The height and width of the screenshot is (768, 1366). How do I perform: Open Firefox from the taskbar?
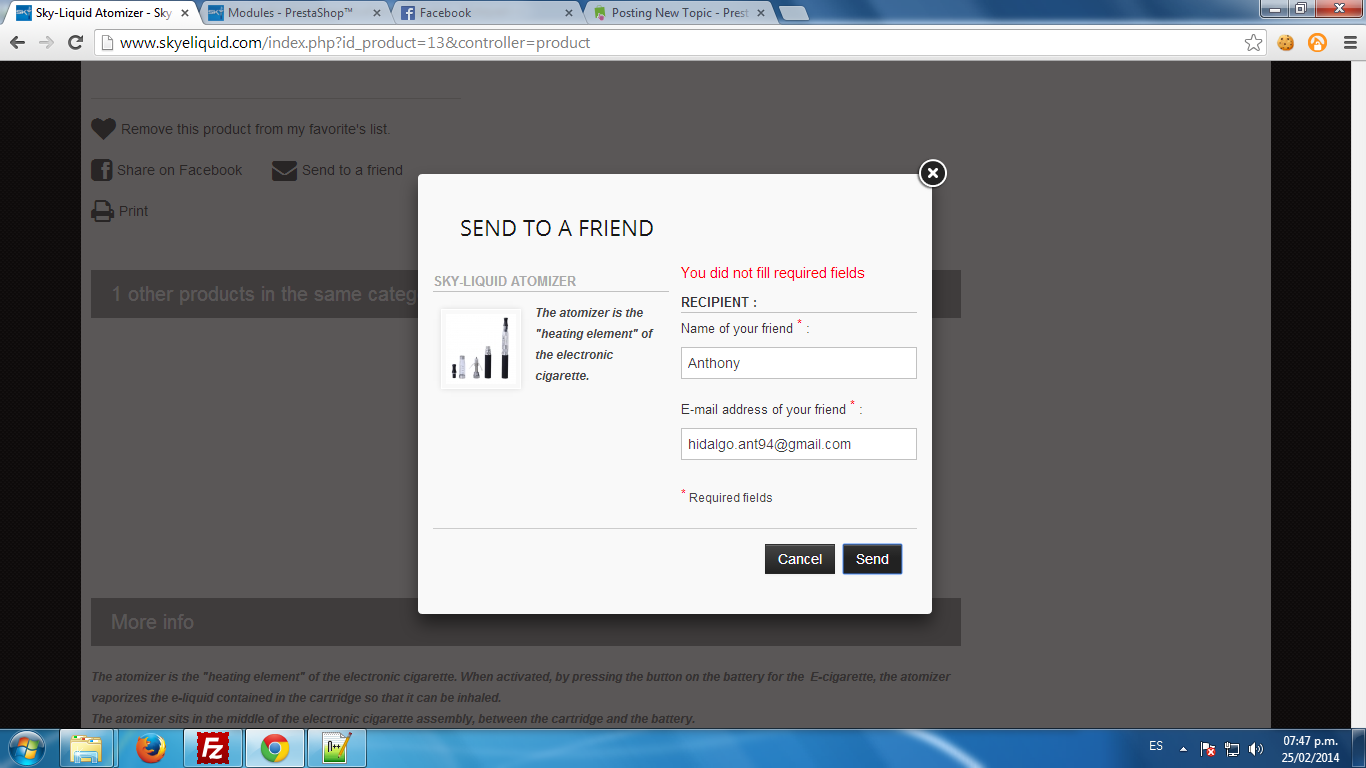150,748
